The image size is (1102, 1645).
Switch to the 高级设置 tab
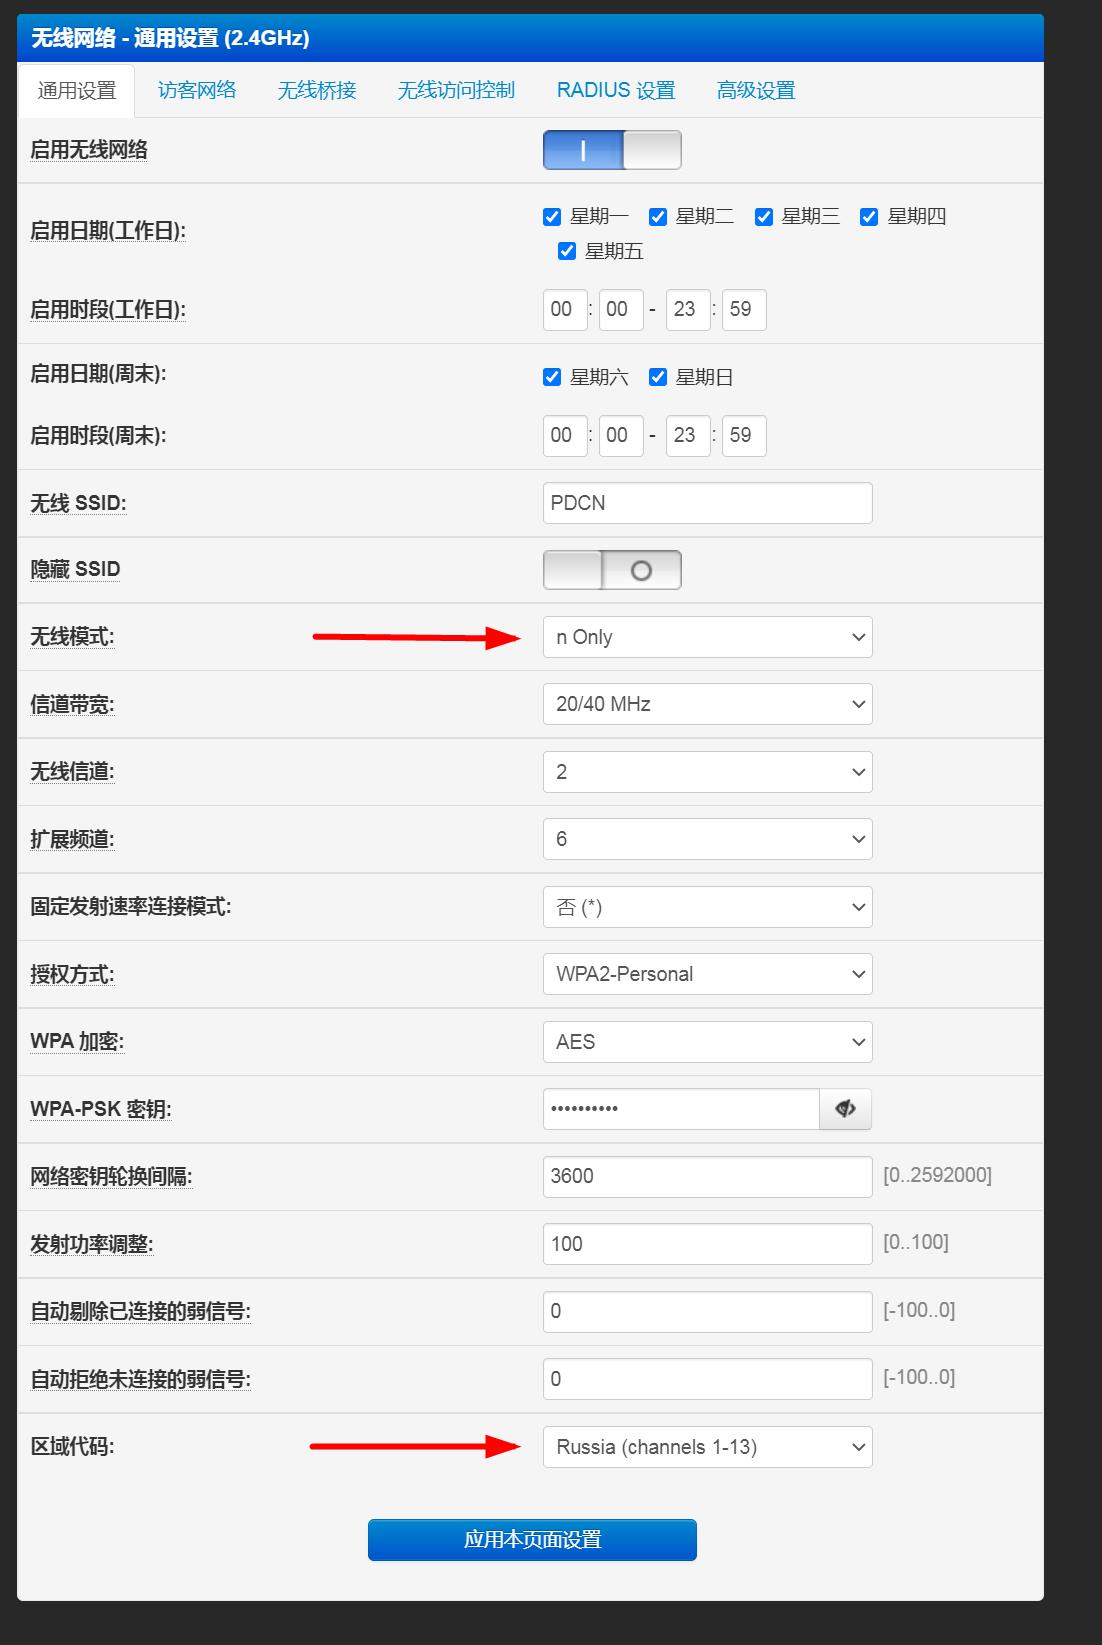pos(756,90)
